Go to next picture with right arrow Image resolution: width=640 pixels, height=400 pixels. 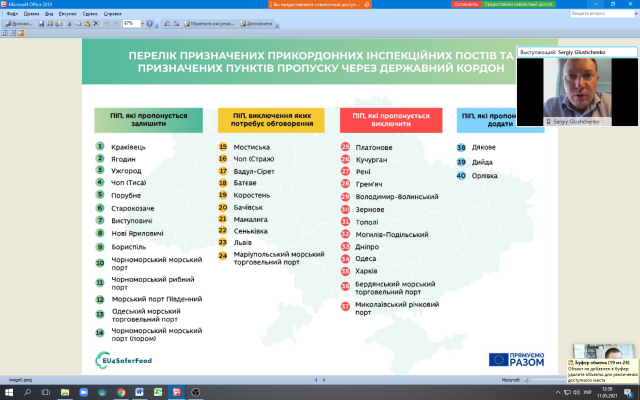(x=324, y=380)
